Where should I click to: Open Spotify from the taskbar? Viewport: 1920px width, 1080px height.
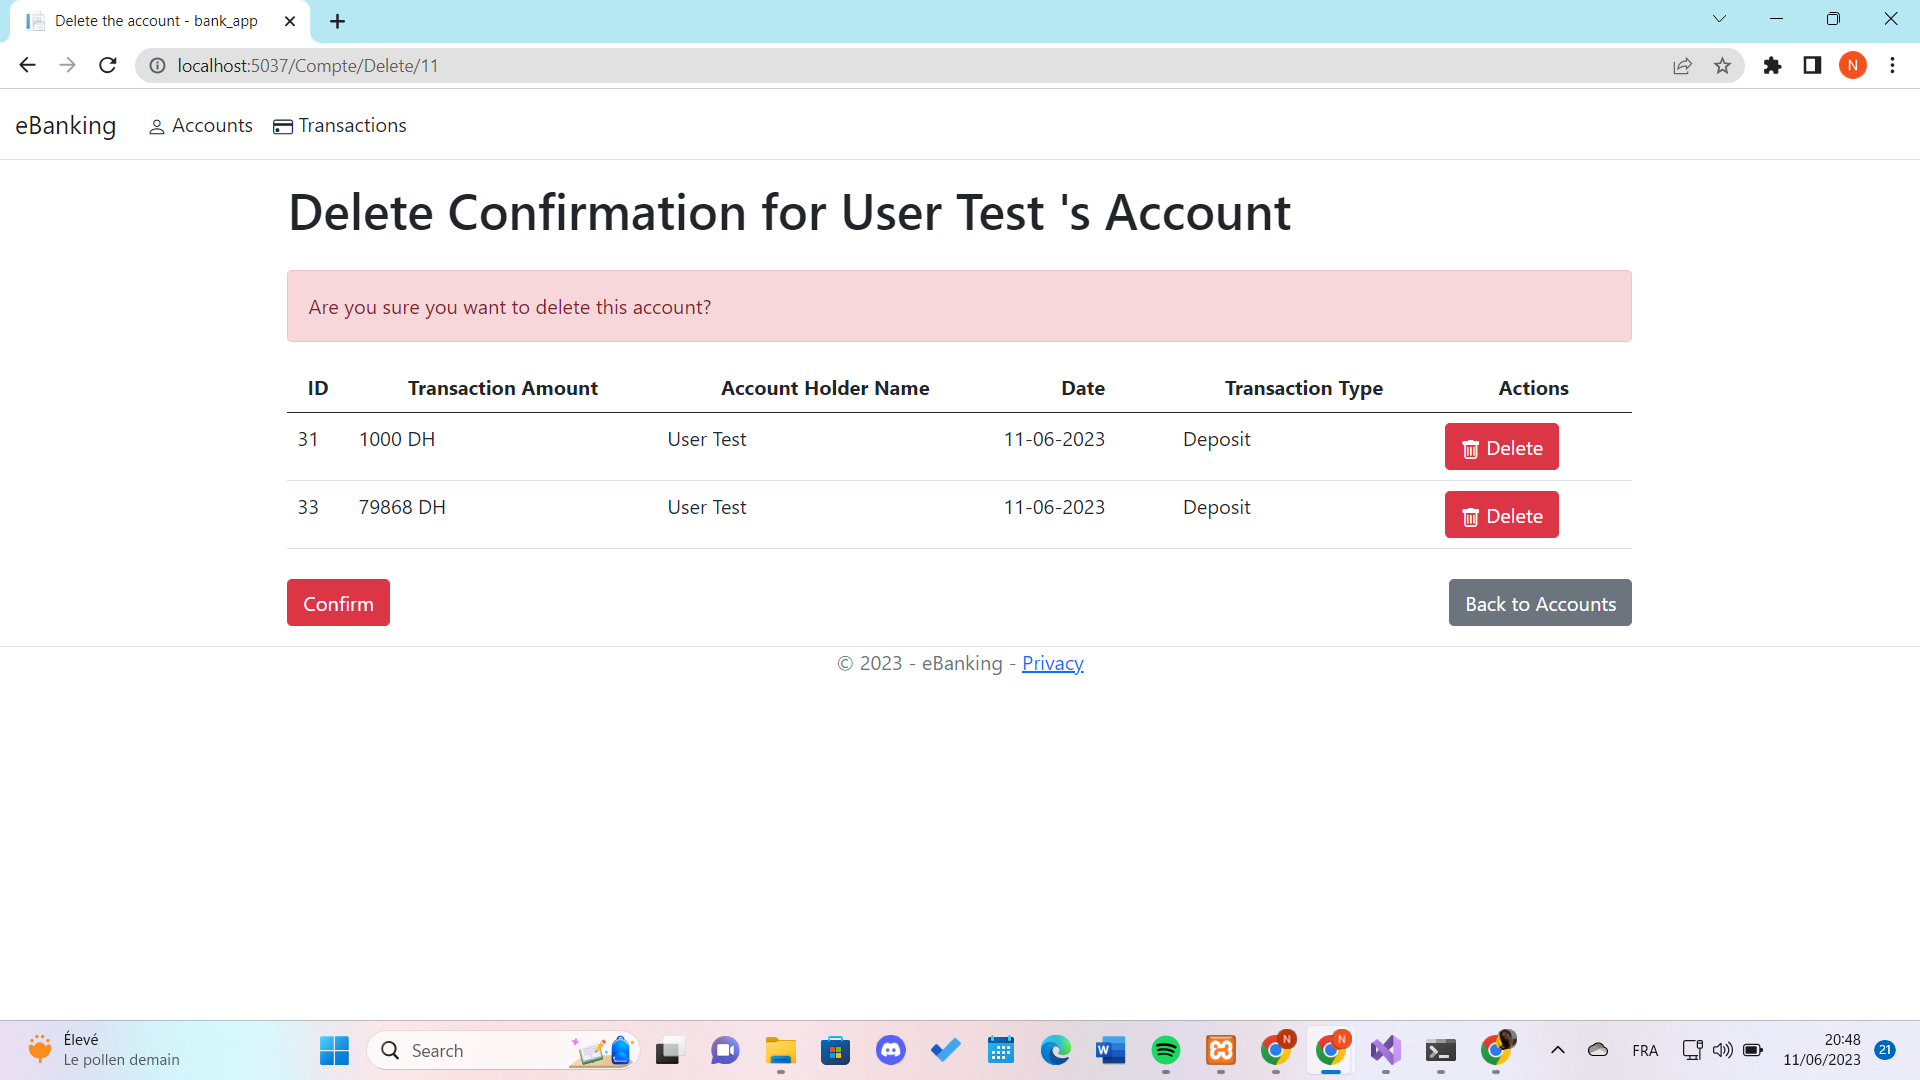1165,1050
